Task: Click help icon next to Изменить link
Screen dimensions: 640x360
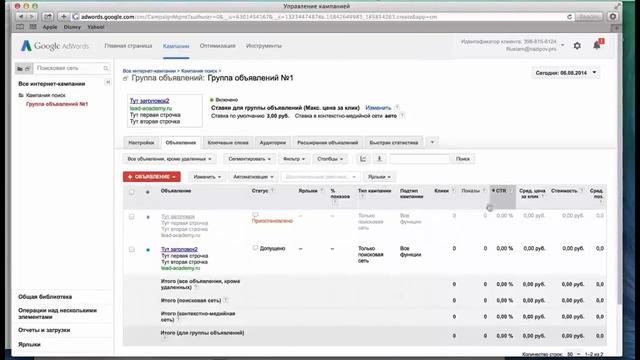Action: [x=397, y=108]
